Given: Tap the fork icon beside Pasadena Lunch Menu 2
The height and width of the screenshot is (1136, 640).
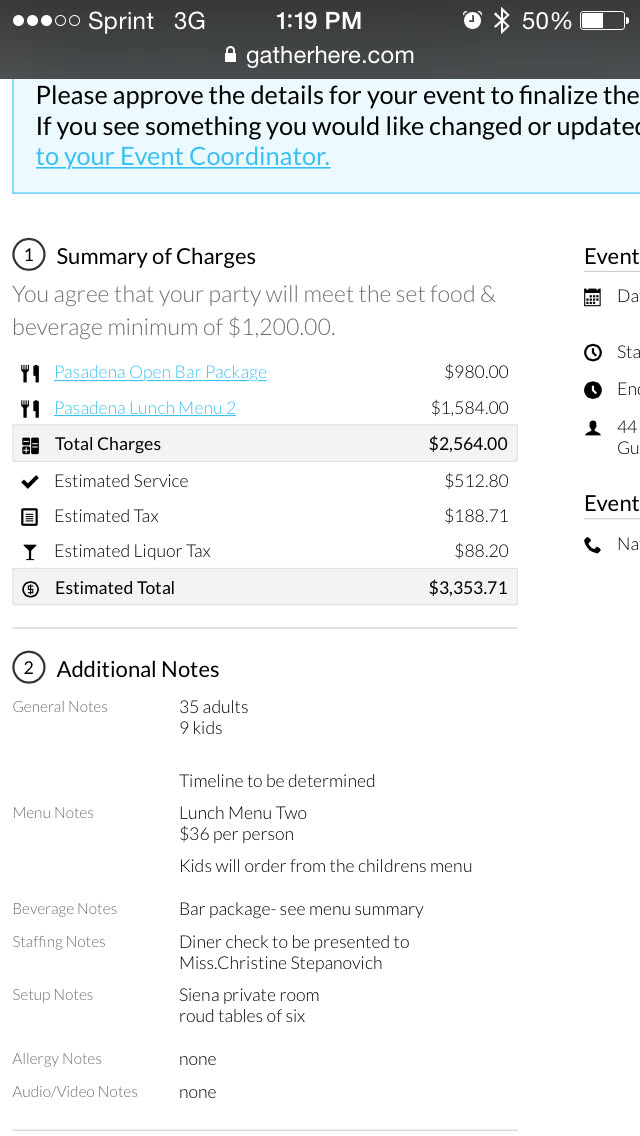Looking at the screenshot, I should [x=30, y=408].
